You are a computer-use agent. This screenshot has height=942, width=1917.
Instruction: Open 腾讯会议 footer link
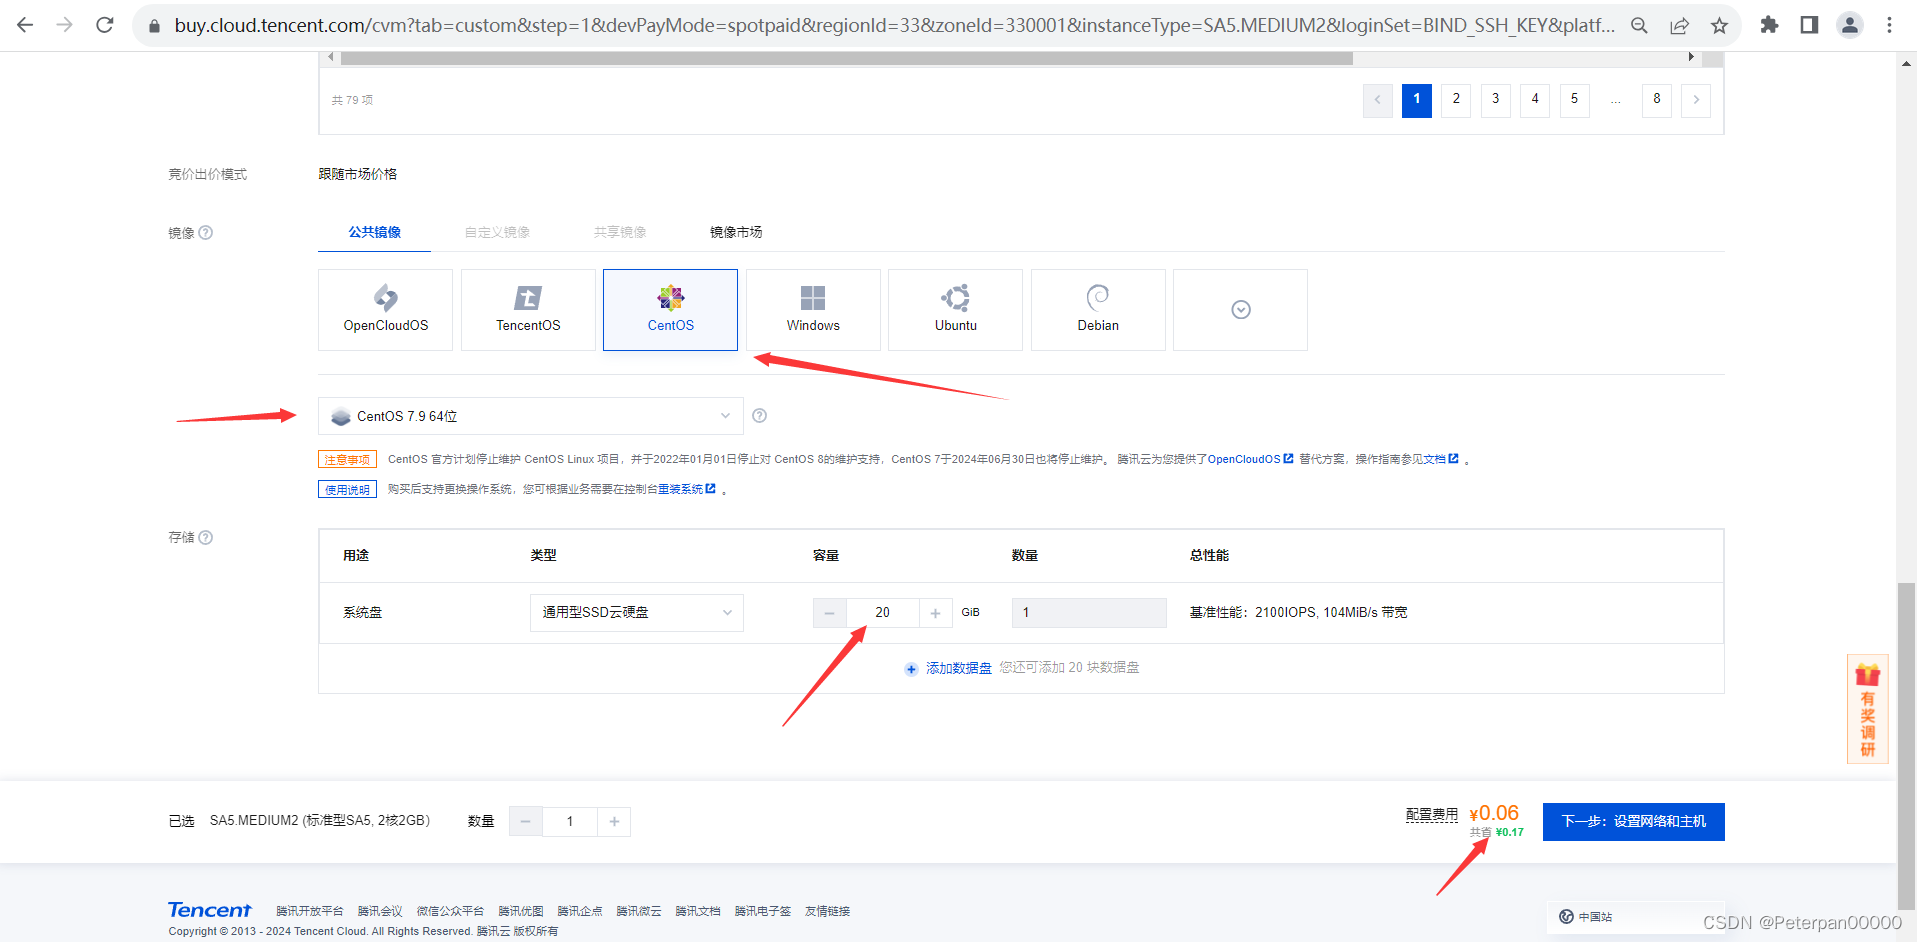(x=380, y=911)
